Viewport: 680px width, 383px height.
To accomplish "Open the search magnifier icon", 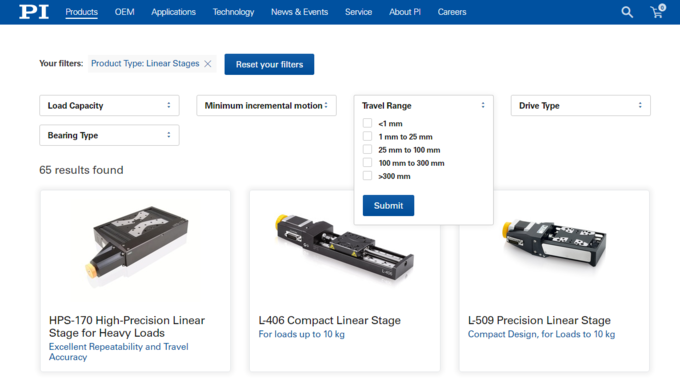I will (627, 12).
